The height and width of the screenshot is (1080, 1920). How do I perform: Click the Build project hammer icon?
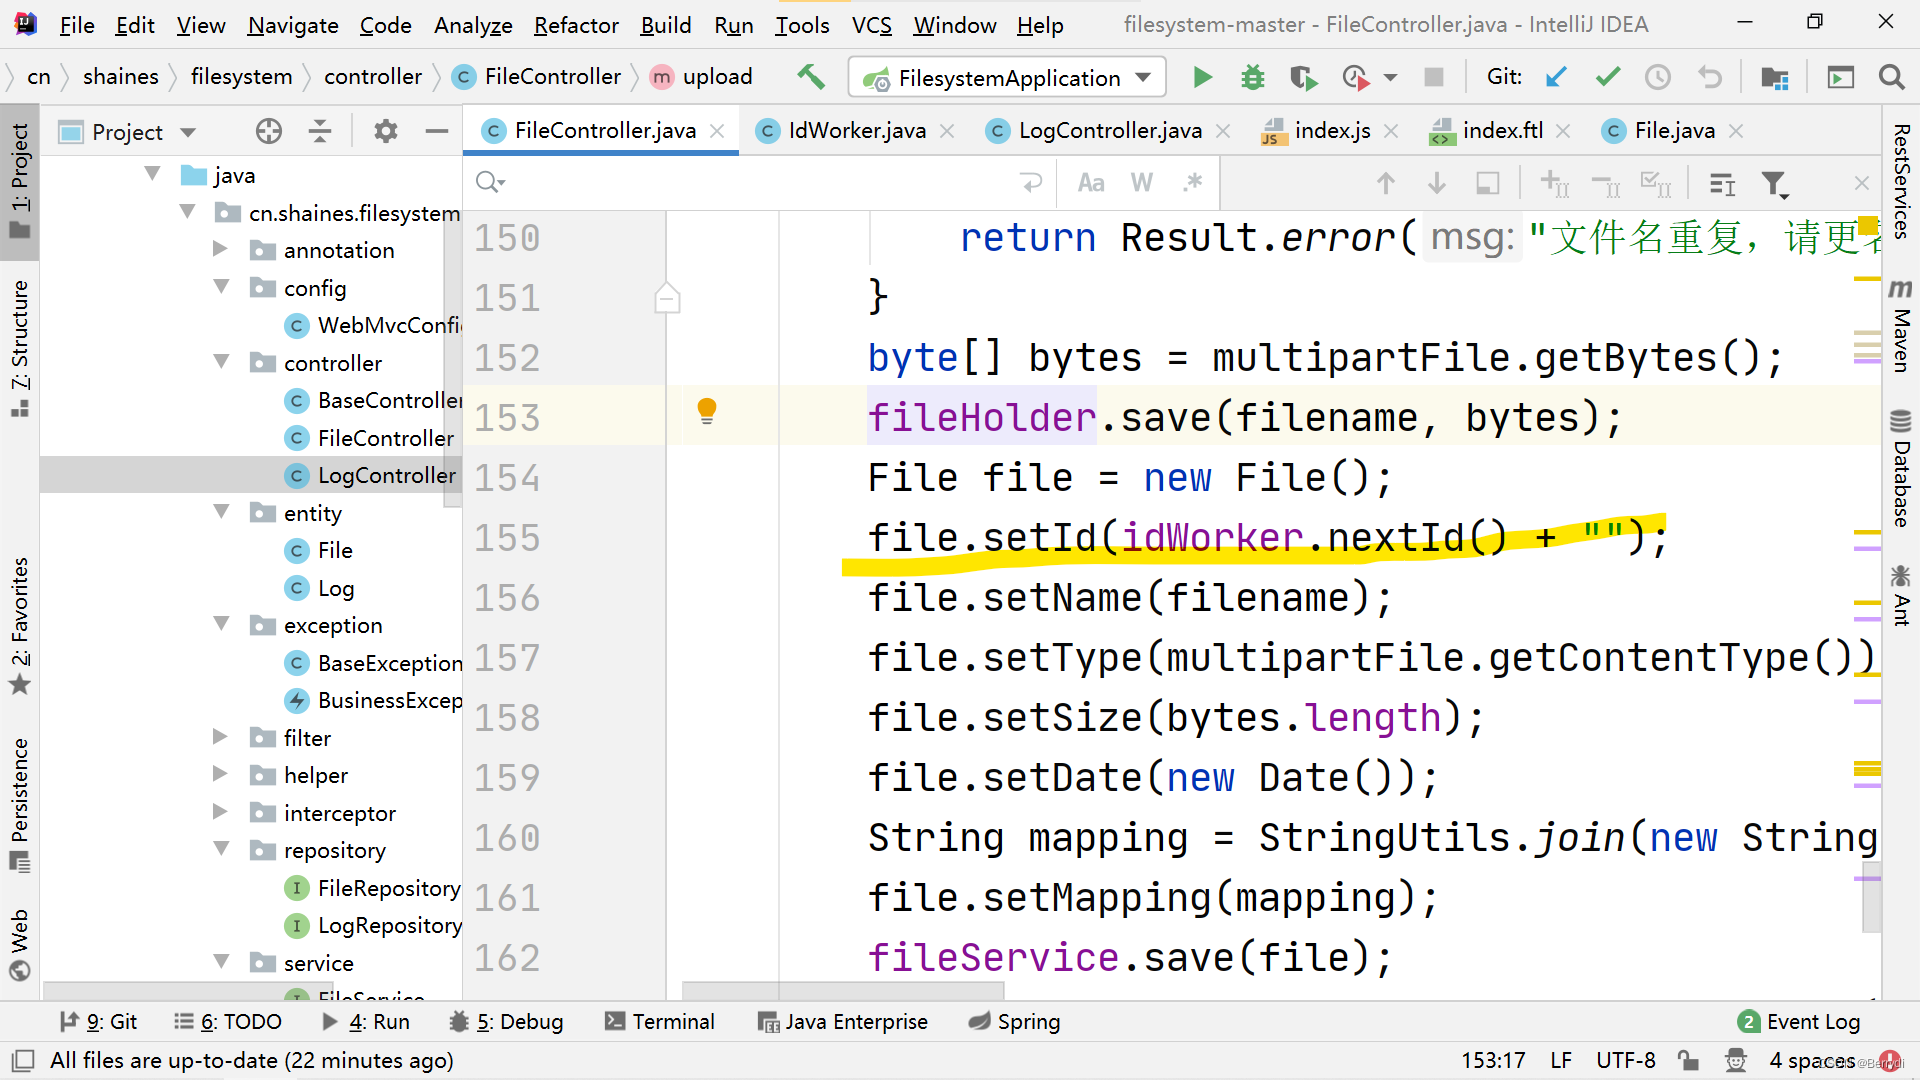pos(811,77)
